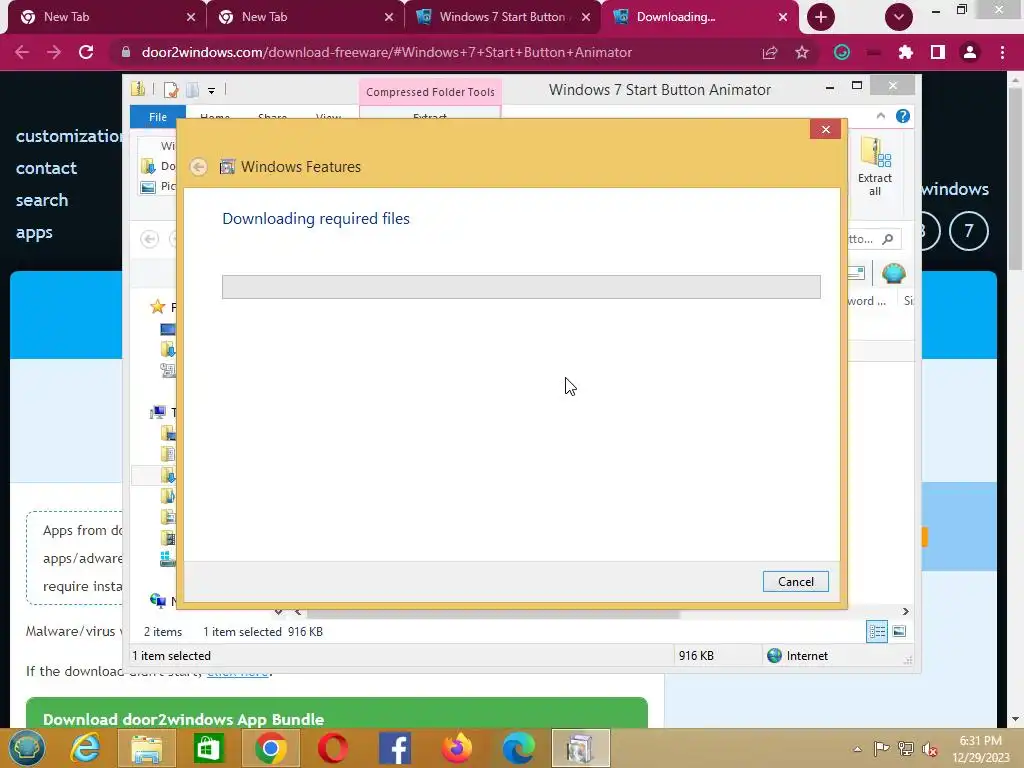Open Explorer help question mark icon
This screenshot has width=1024, height=768.
pyautogui.click(x=903, y=116)
